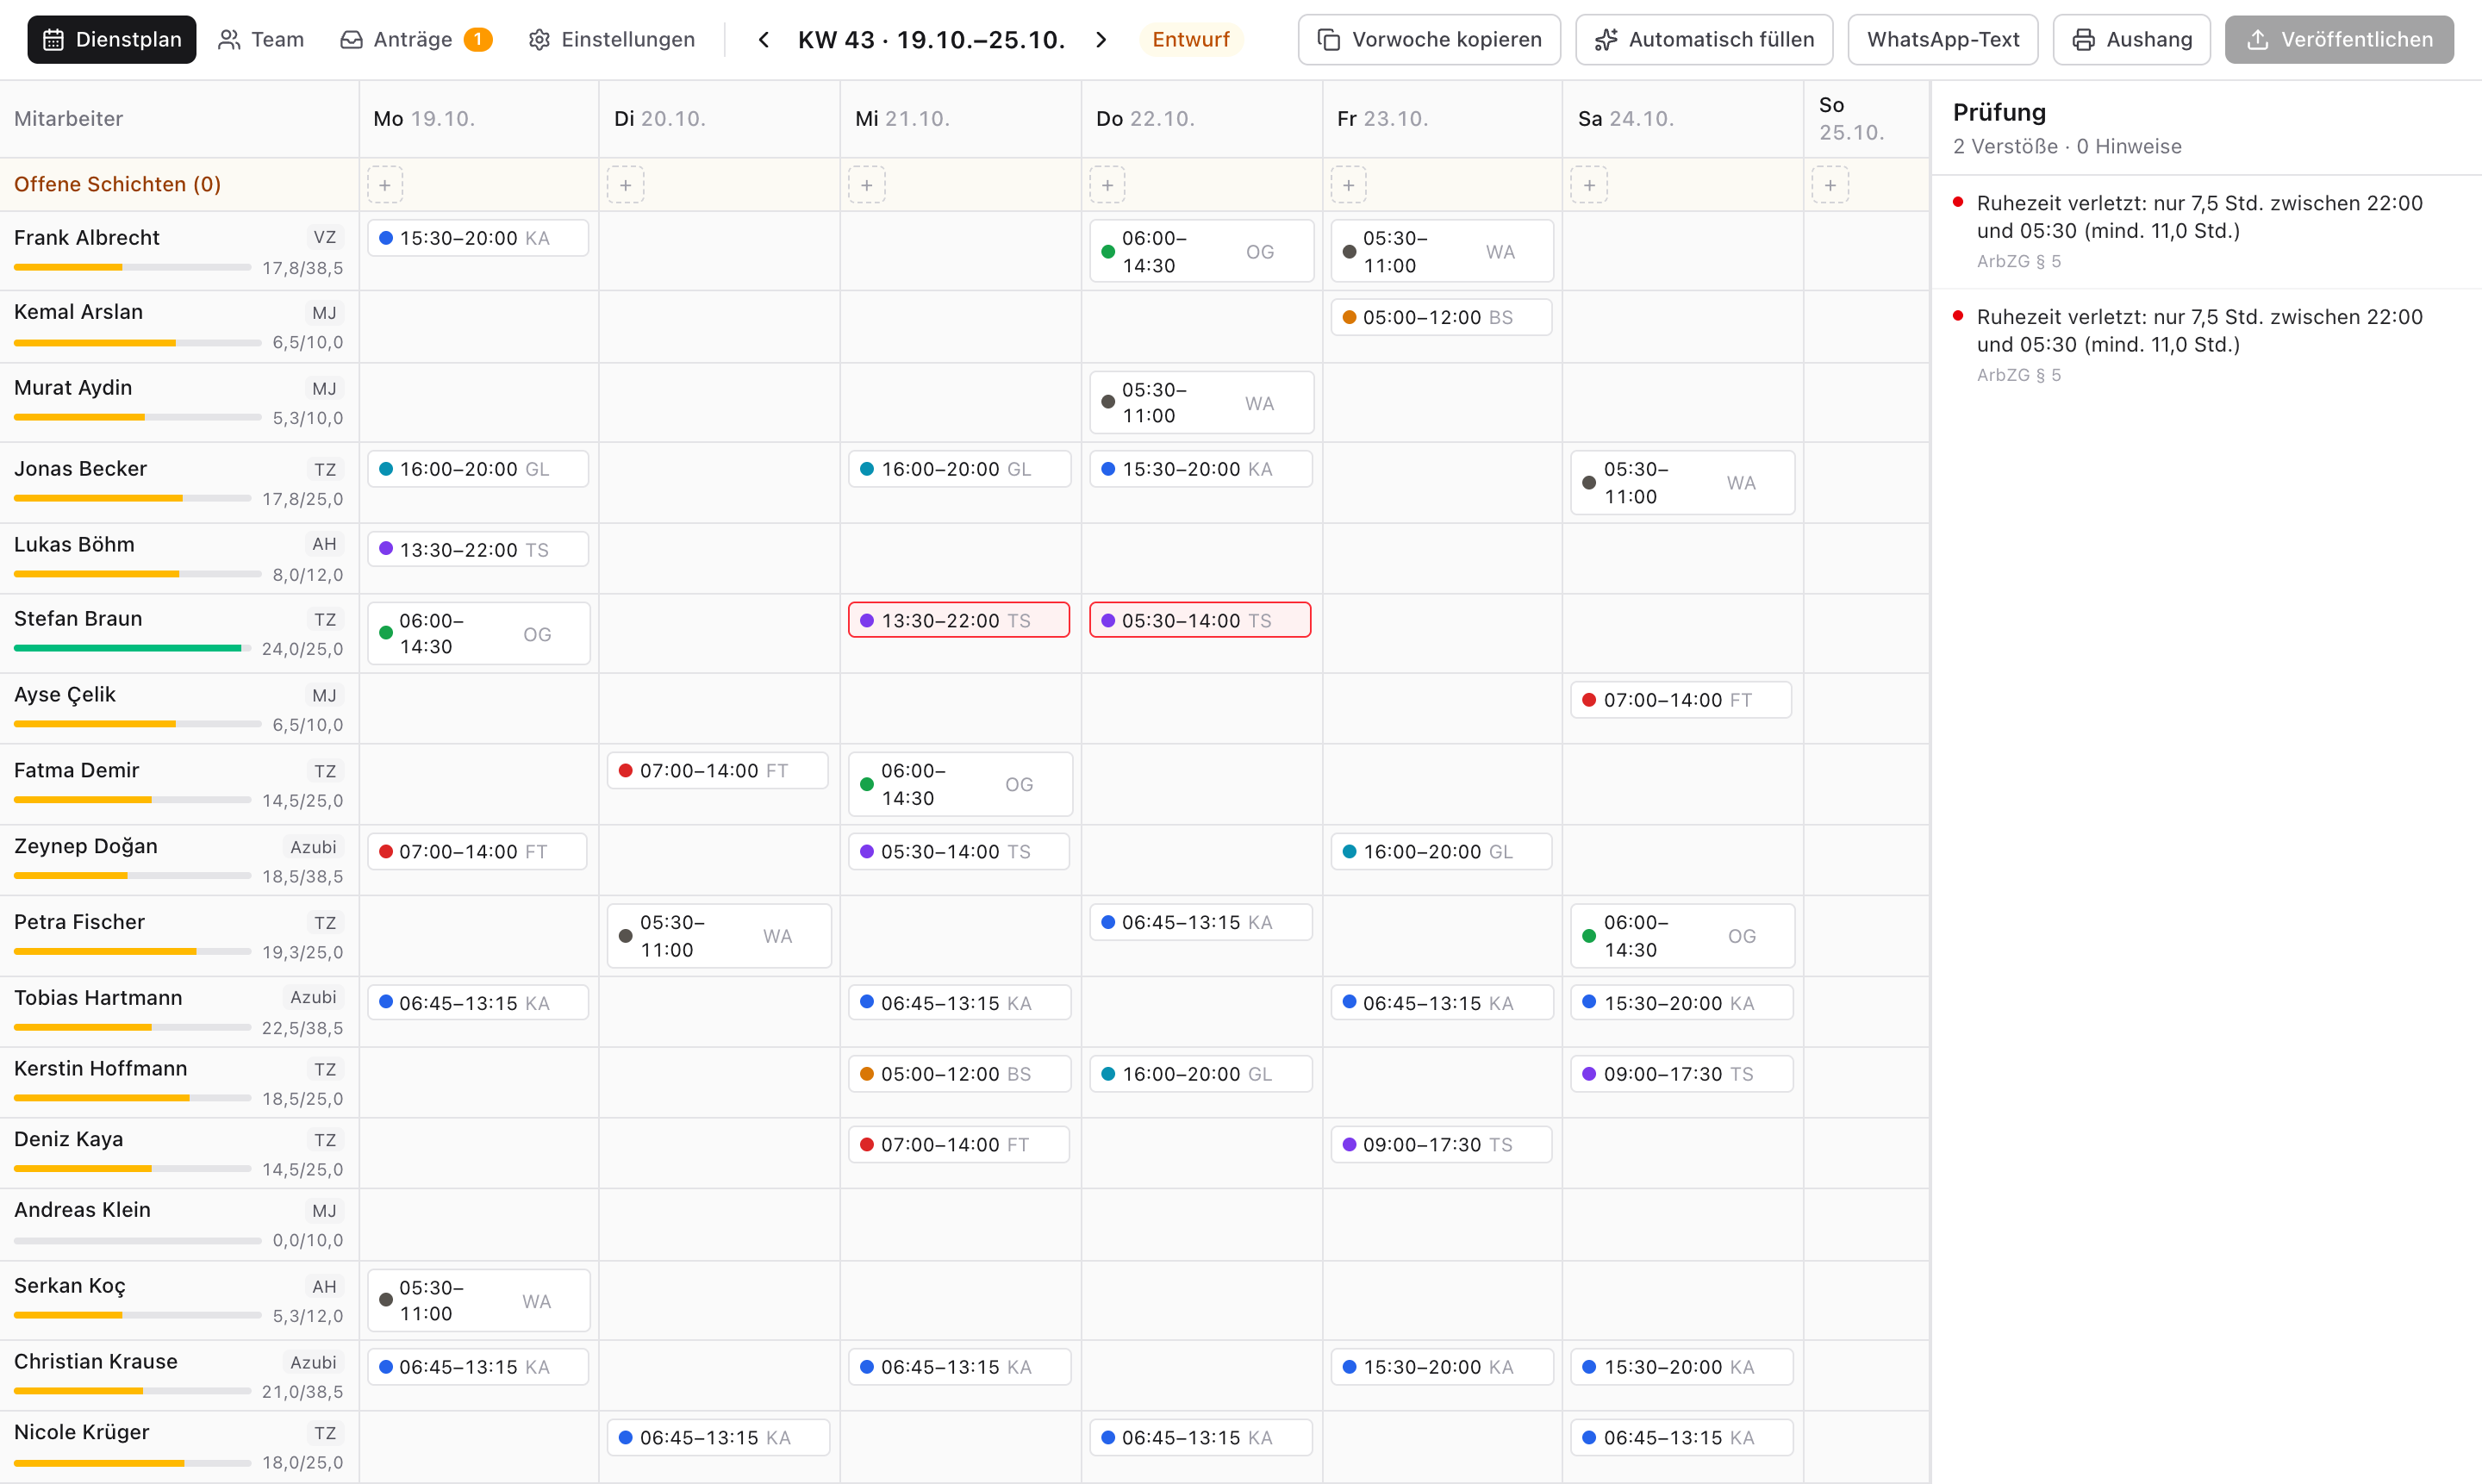Image resolution: width=2482 pixels, height=1484 pixels.
Task: Click the KW 43 week label
Action: (931, 39)
